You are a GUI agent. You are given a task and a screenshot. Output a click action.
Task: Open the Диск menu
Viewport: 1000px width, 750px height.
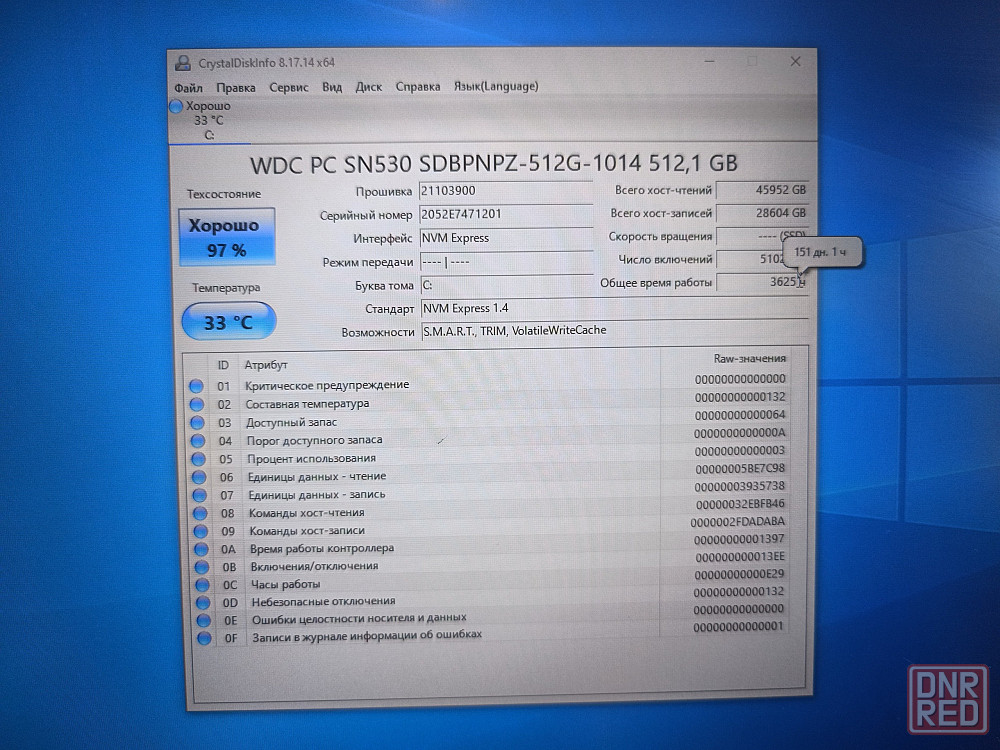point(369,87)
